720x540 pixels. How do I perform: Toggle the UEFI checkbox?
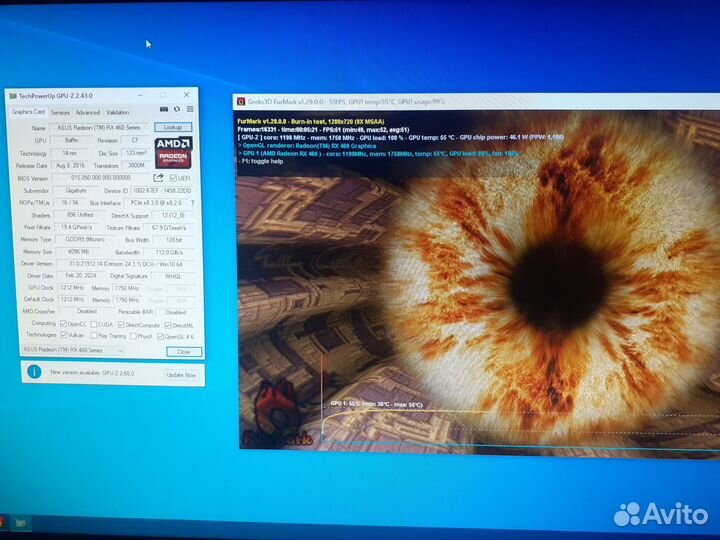[x=173, y=178]
